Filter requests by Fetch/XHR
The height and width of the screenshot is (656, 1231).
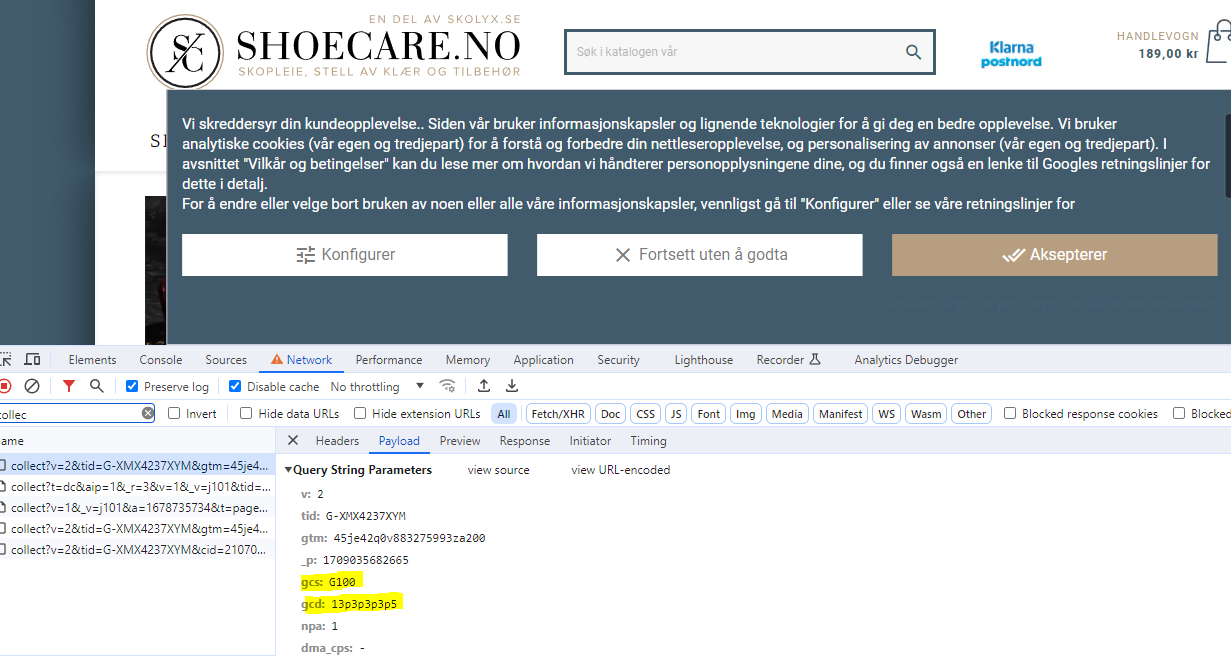(558, 414)
